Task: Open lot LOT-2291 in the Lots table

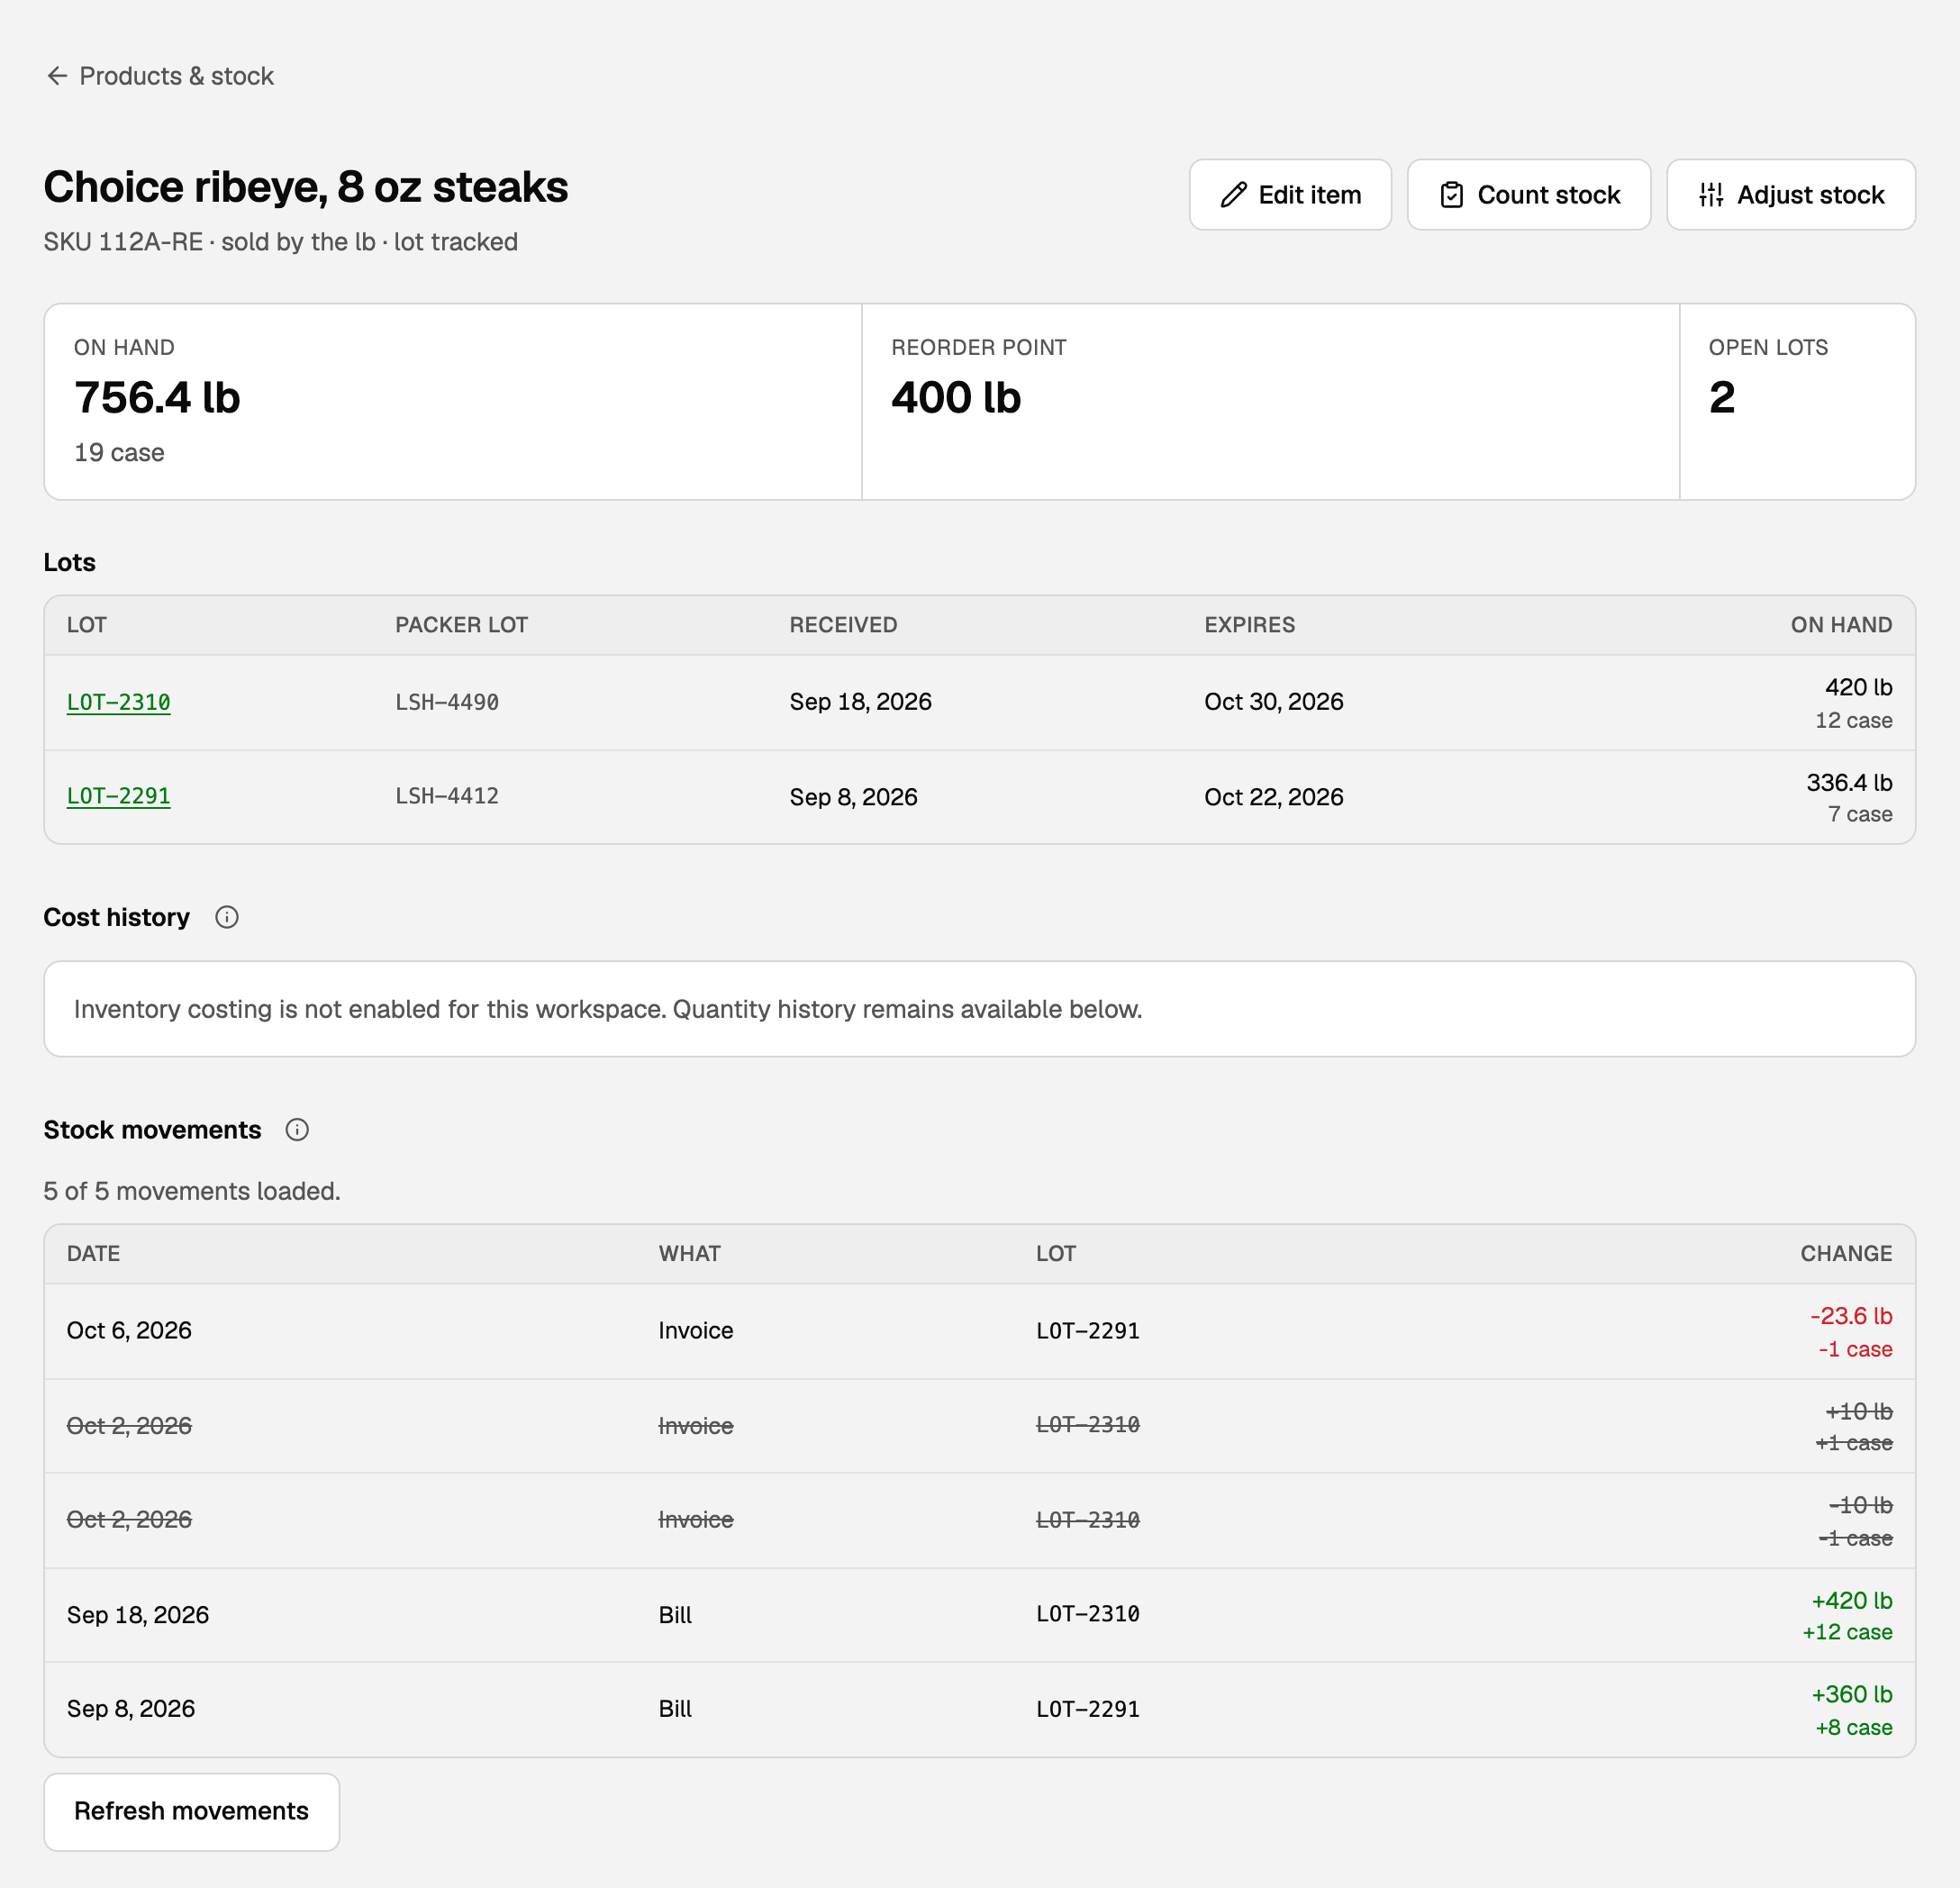Action: pos(118,796)
